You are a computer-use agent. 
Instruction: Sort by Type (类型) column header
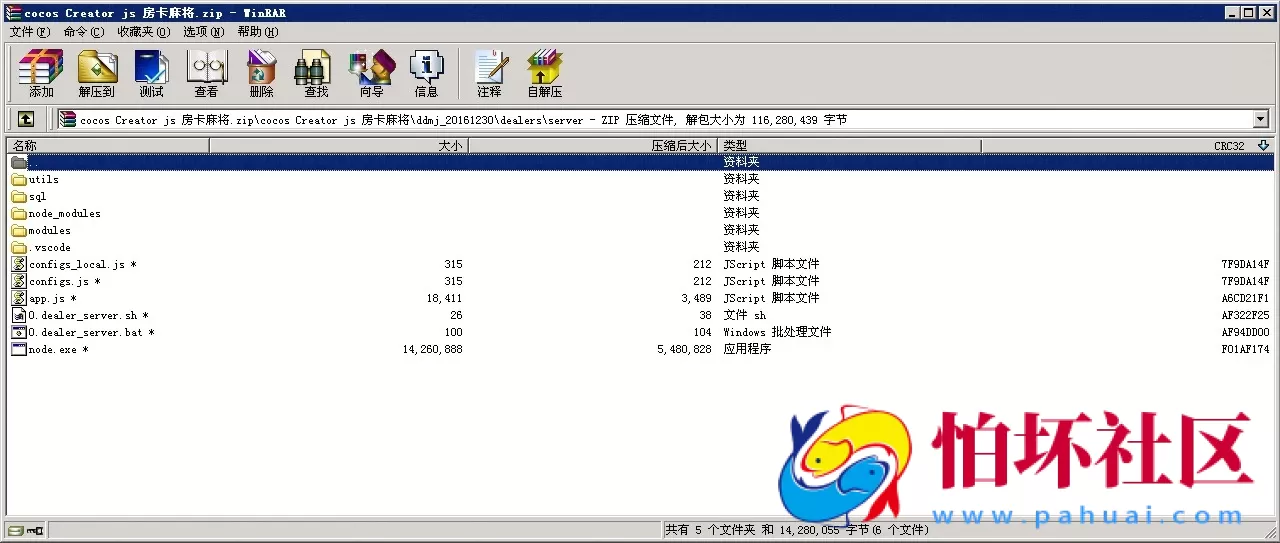pos(849,146)
